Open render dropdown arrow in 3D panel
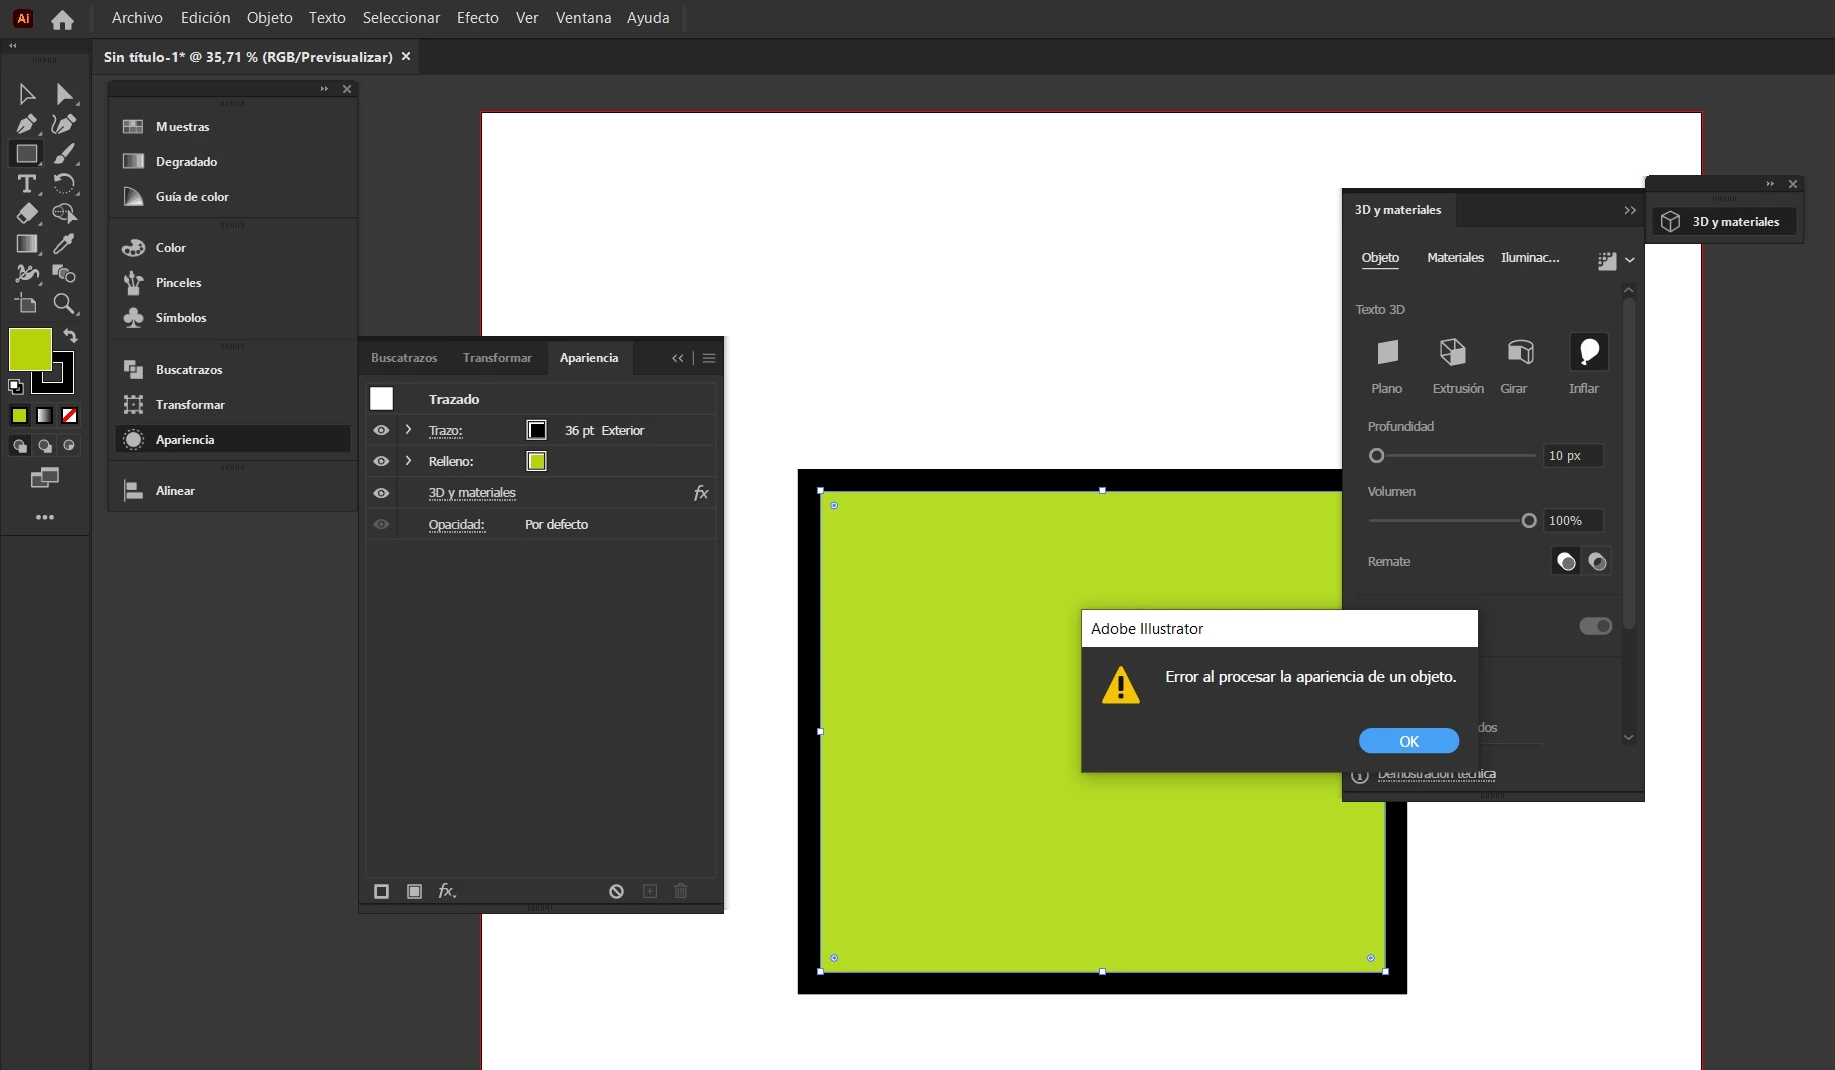Viewport: 1835px width, 1070px height. coord(1630,260)
